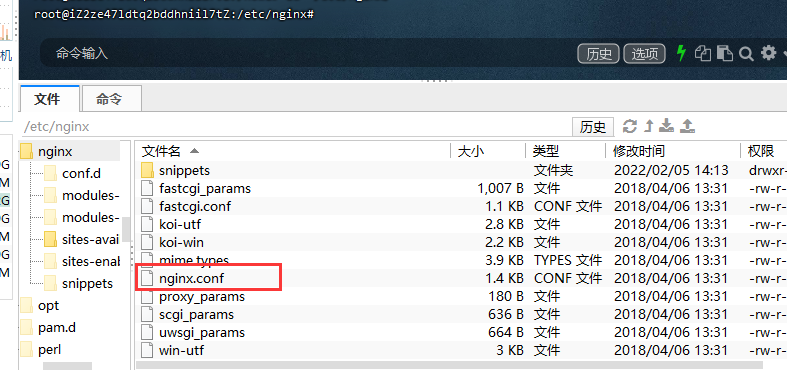
Task: Click the 3.9 KB size cell
Action: tap(504, 260)
